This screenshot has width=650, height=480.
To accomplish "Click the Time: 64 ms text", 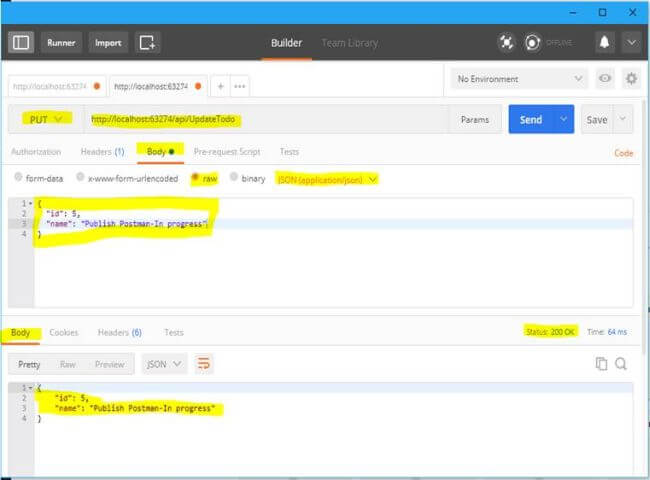I will [x=607, y=332].
